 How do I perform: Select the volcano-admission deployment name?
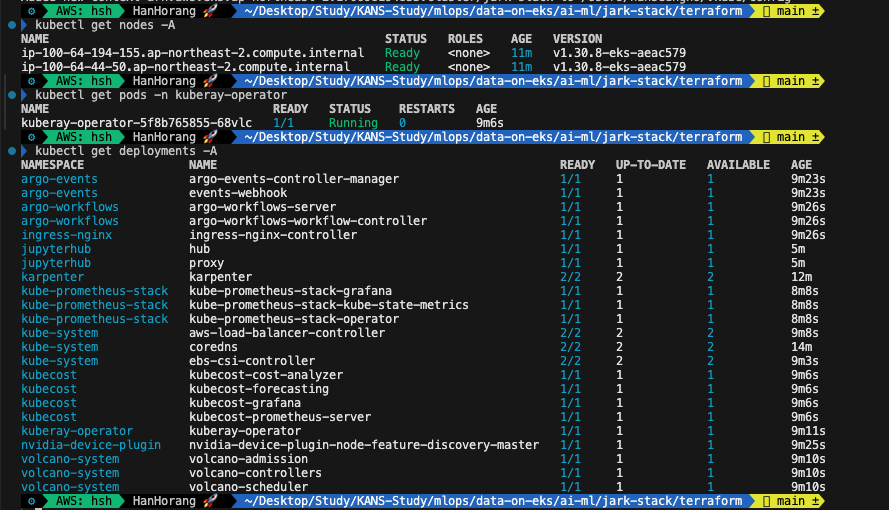pyautogui.click(x=248, y=459)
